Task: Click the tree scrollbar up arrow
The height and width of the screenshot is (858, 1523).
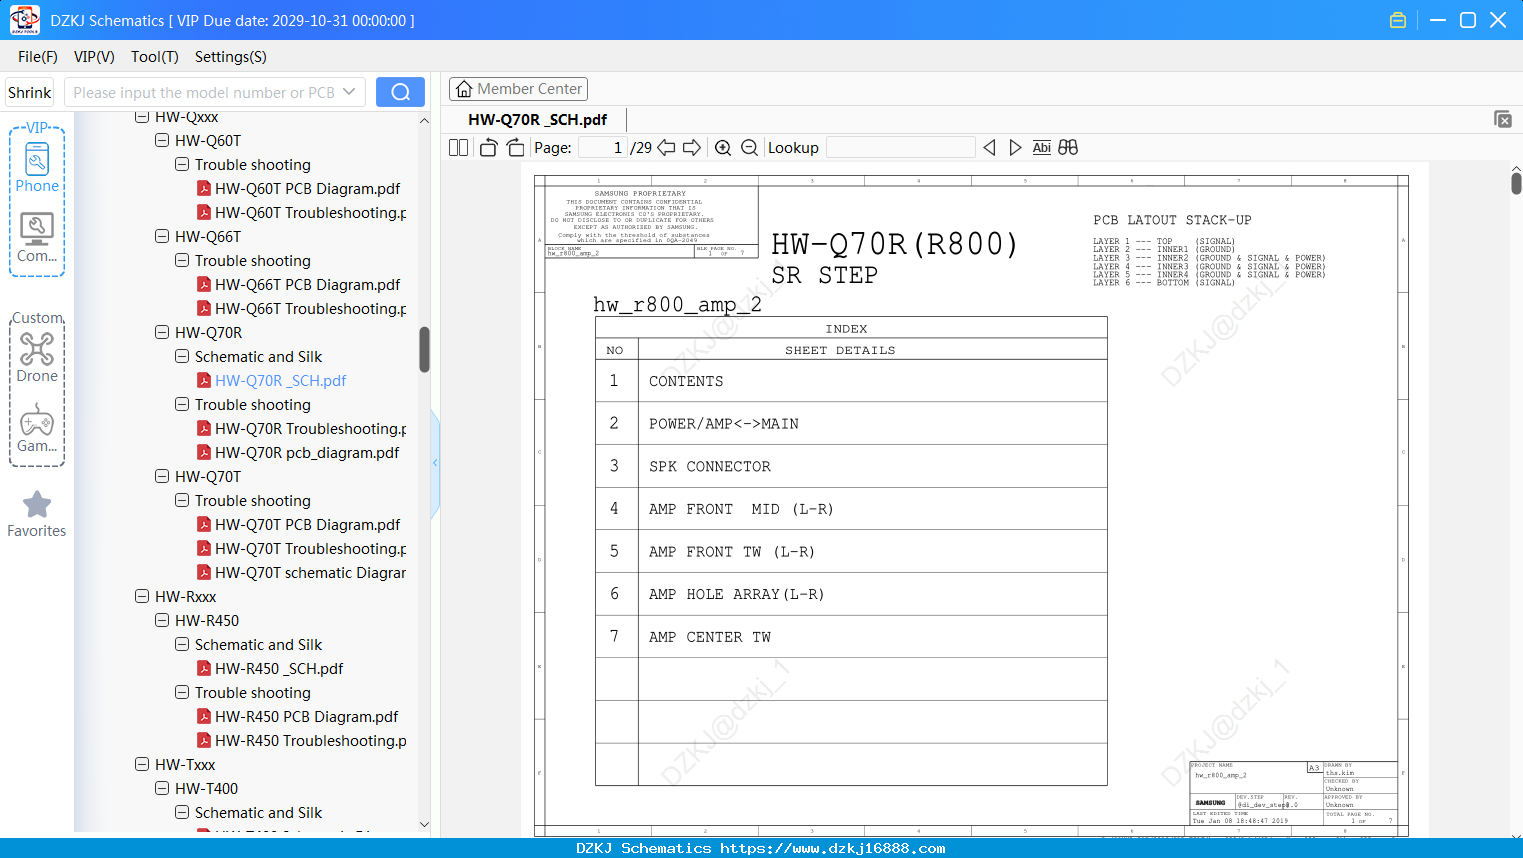Action: click(x=424, y=121)
